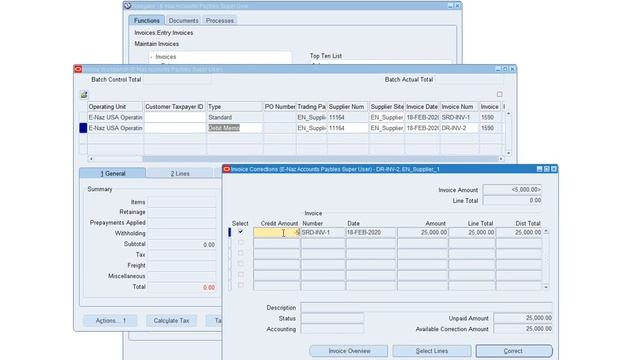
Task: Click the Subtotal value in Summary
Action: [x=182, y=244]
